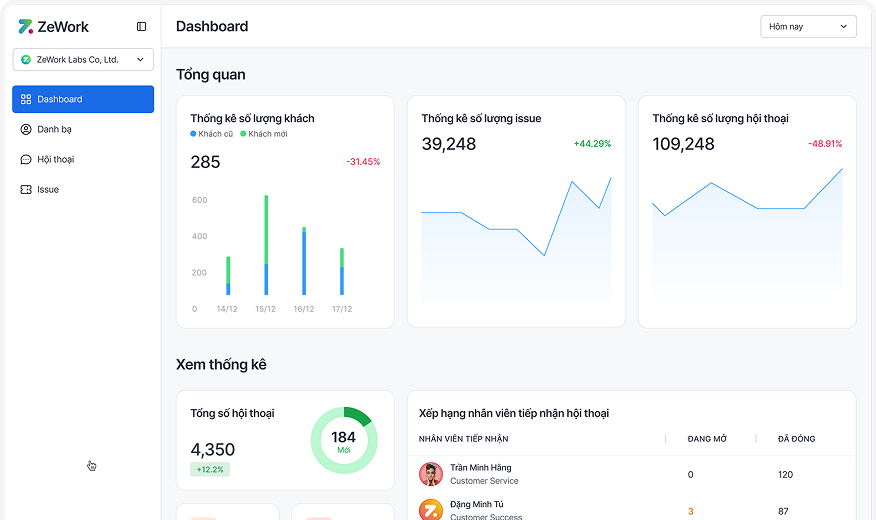
Task: Click the Dashboard grid icon
Action: [x=26, y=99]
